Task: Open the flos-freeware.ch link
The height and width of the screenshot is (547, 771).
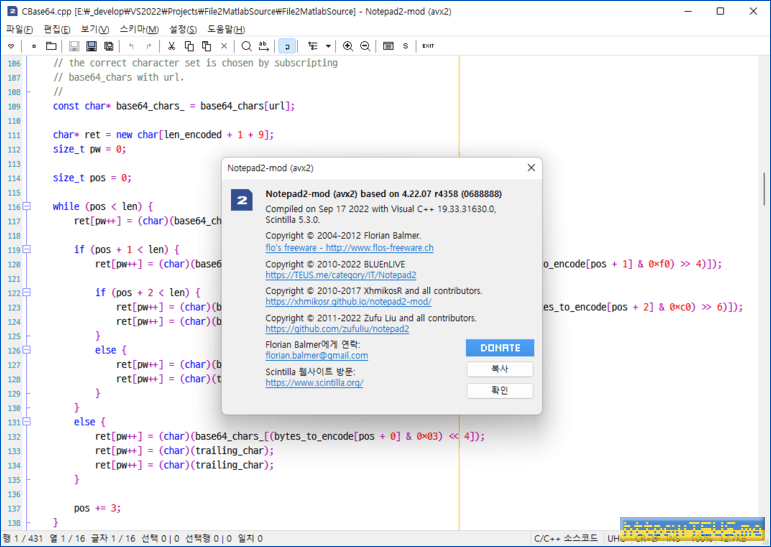Action: click(349, 248)
